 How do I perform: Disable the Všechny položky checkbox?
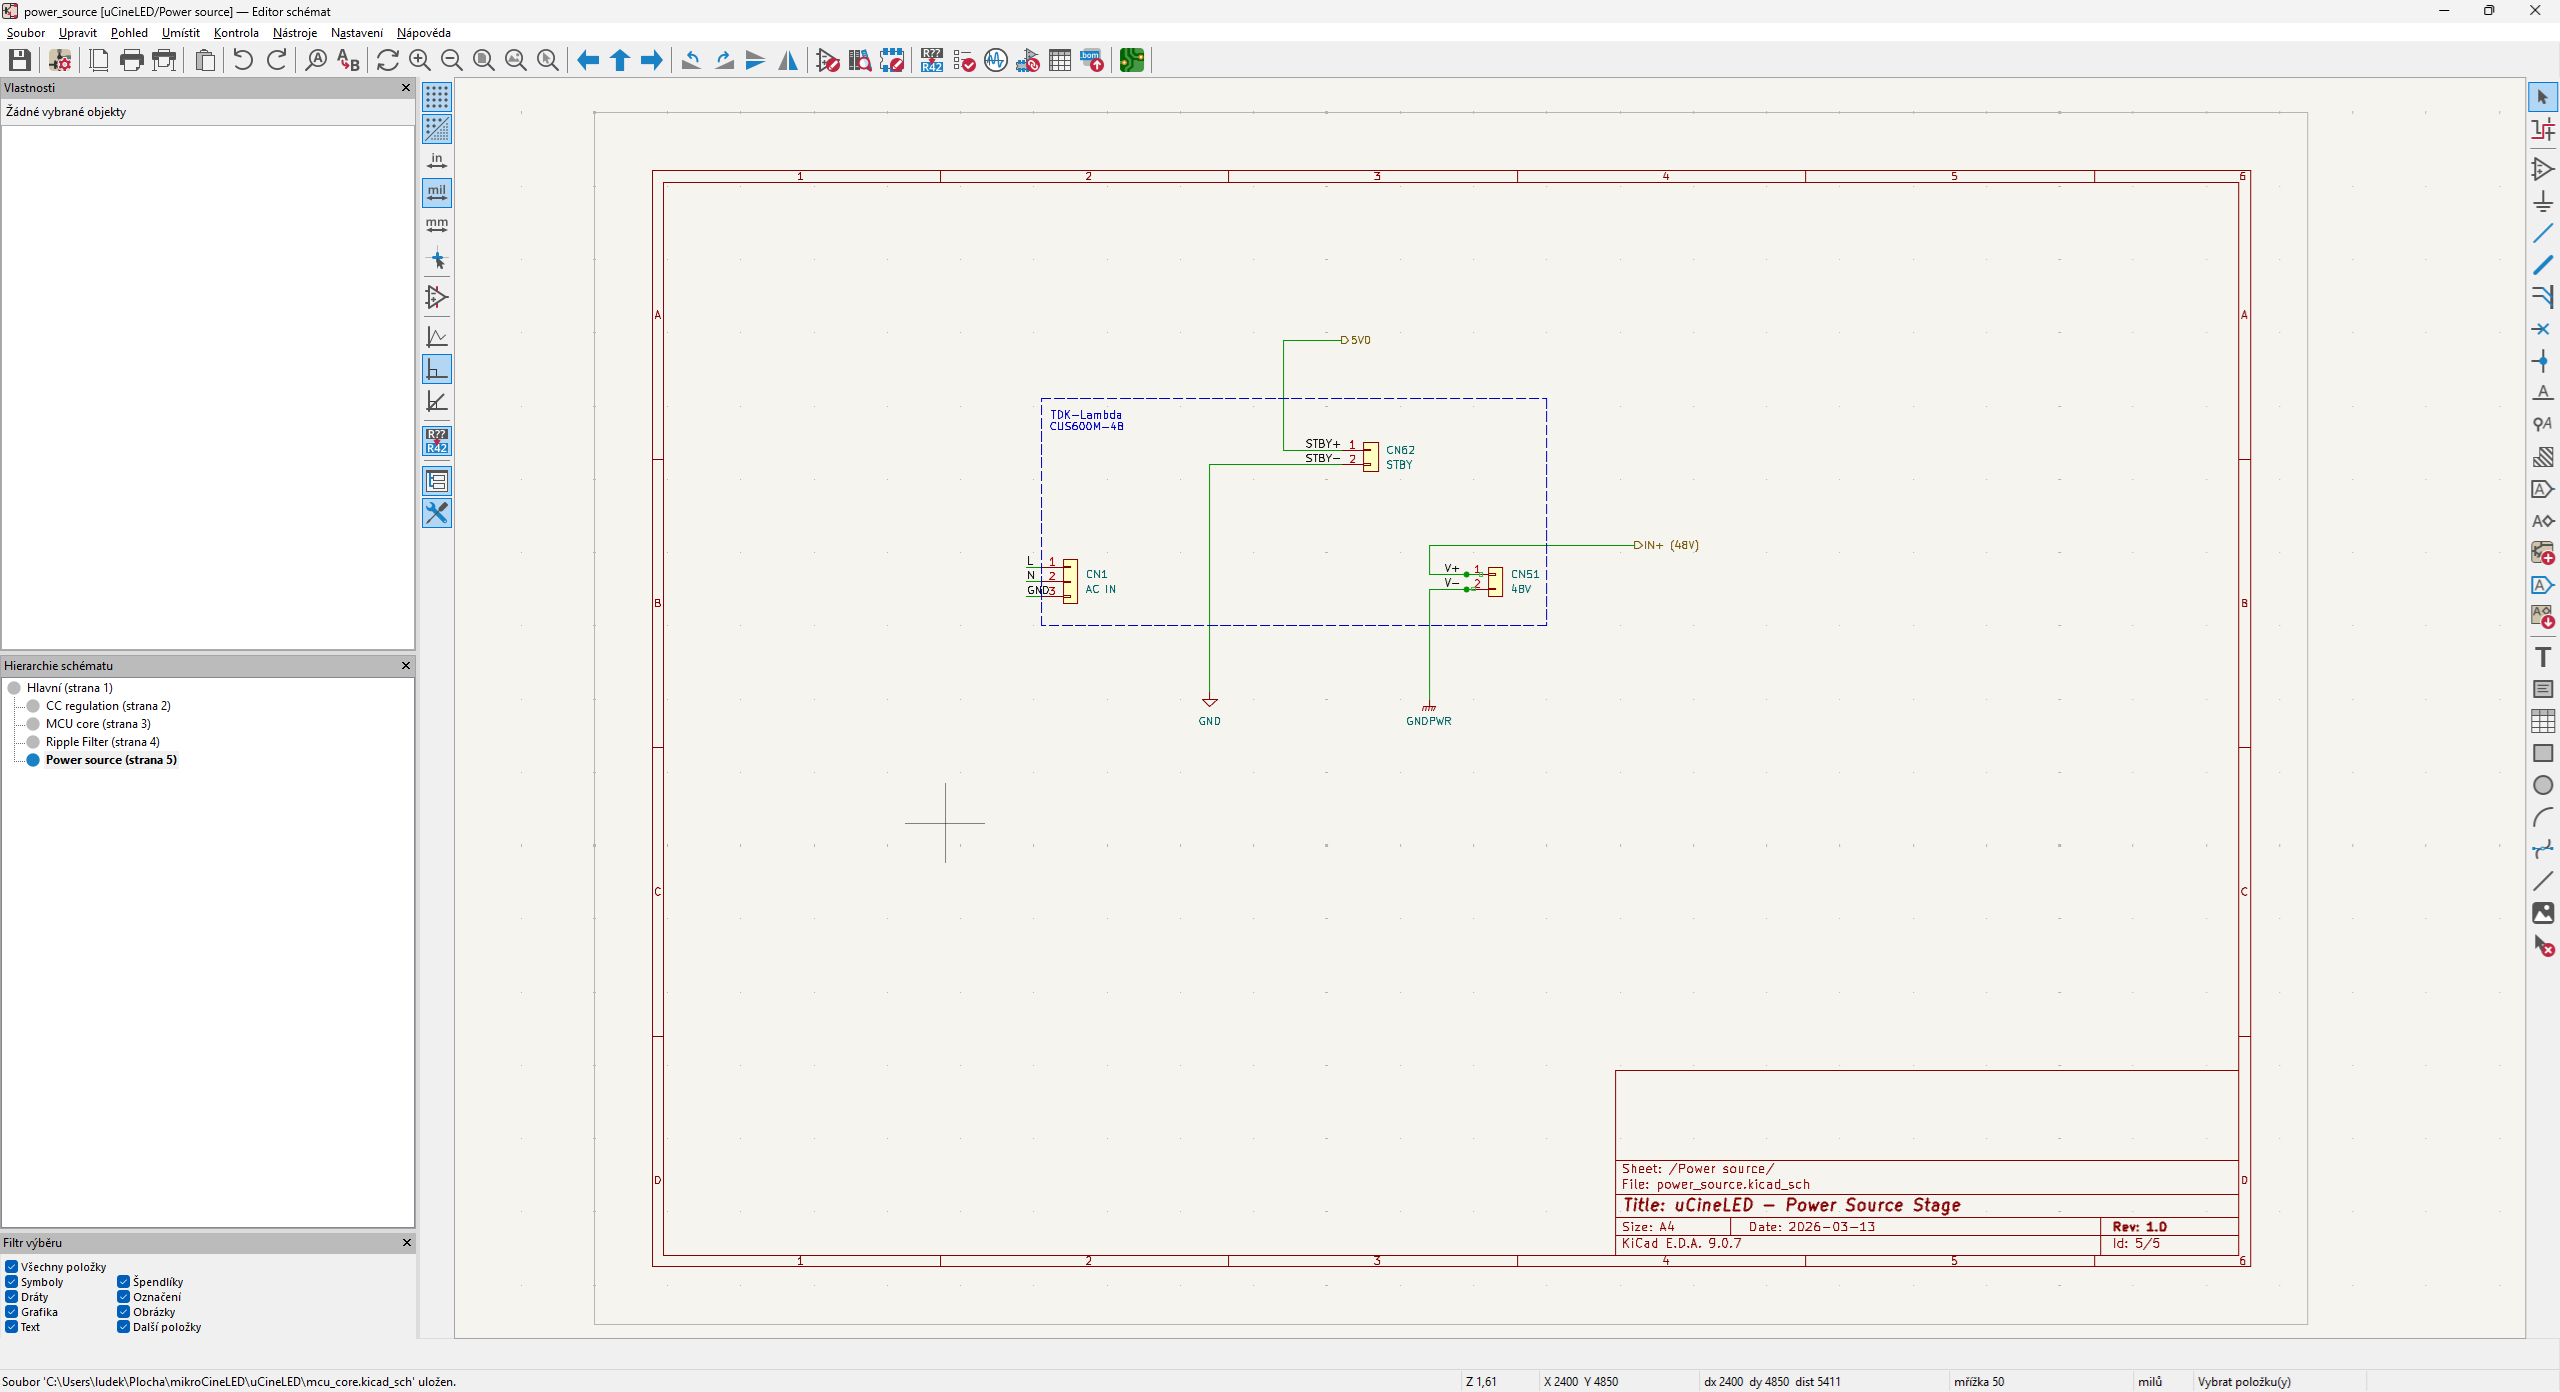coord(12,1267)
